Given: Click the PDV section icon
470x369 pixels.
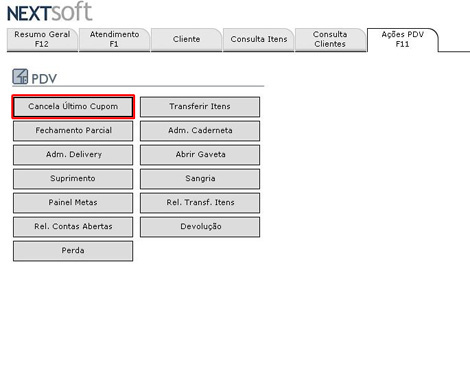Looking at the screenshot, I should click(x=20, y=77).
